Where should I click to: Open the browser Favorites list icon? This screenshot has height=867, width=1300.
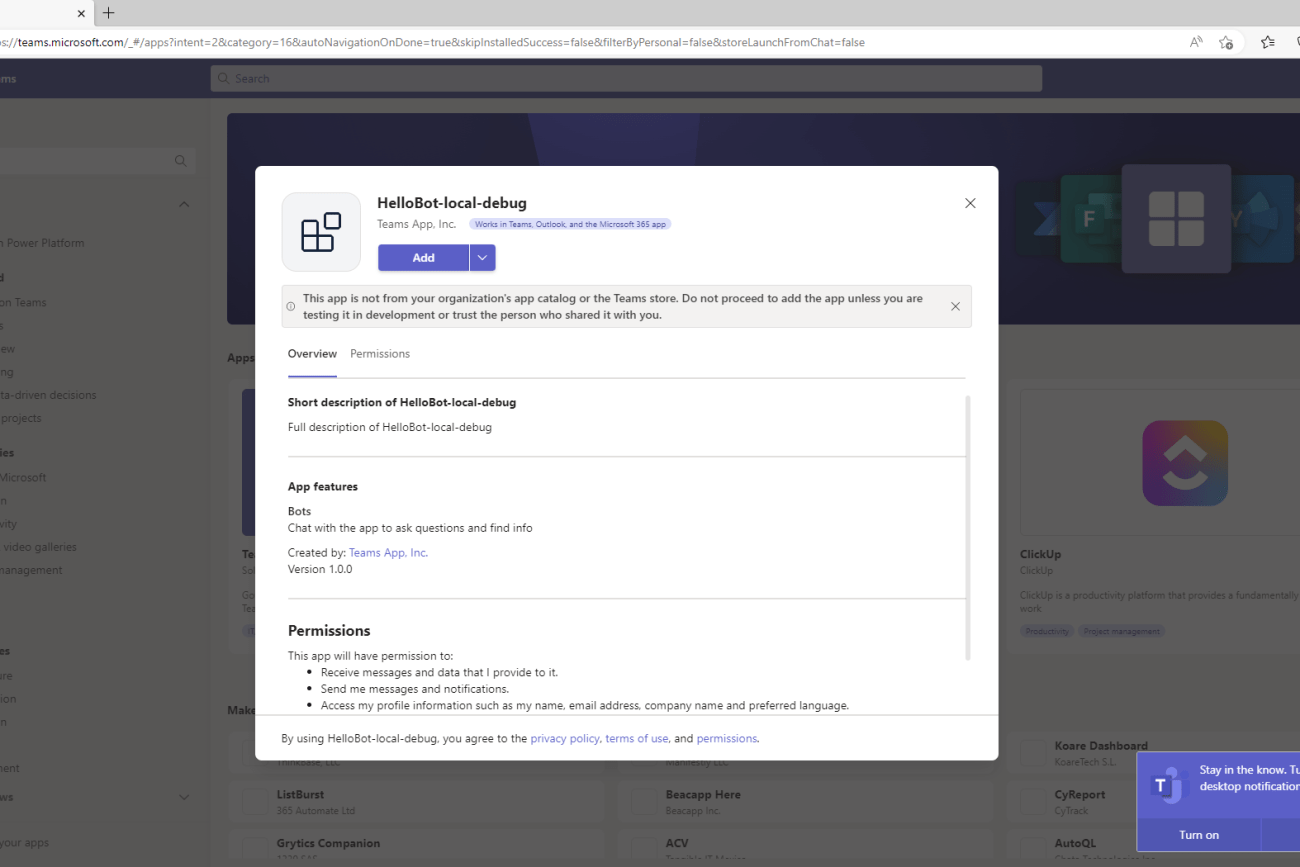1268,42
